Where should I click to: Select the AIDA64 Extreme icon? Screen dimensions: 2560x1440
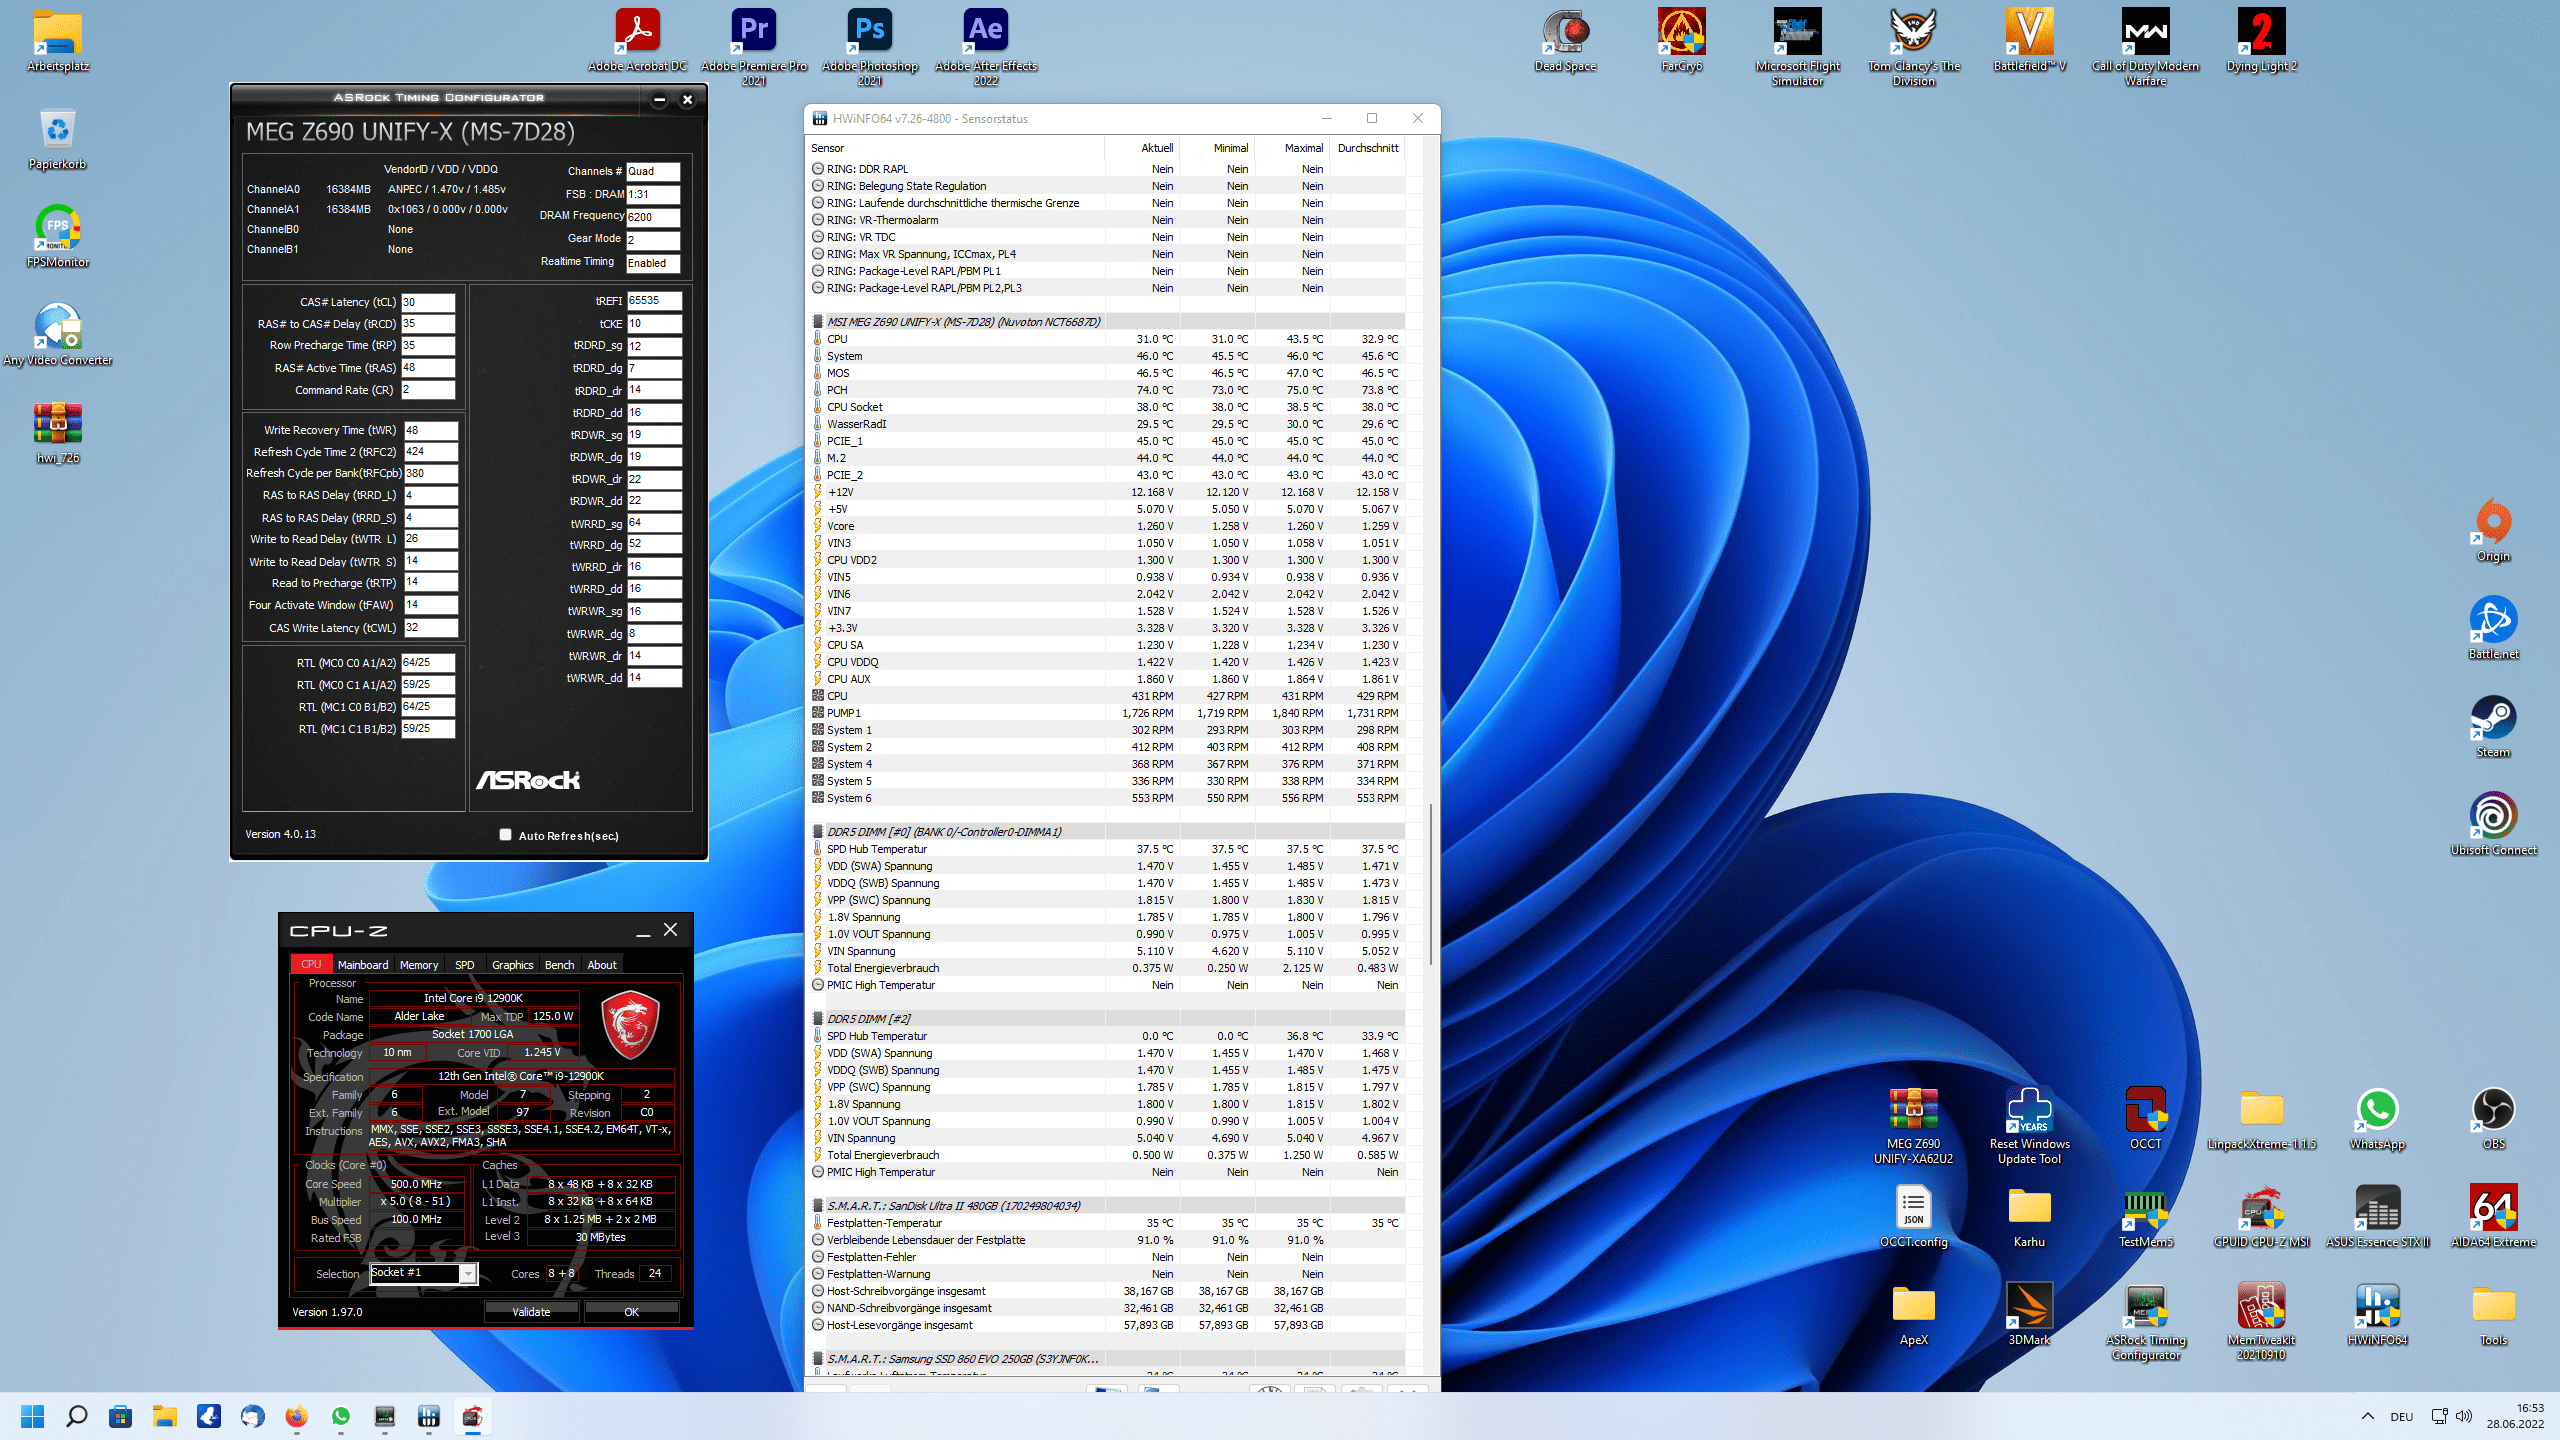click(x=2493, y=1216)
